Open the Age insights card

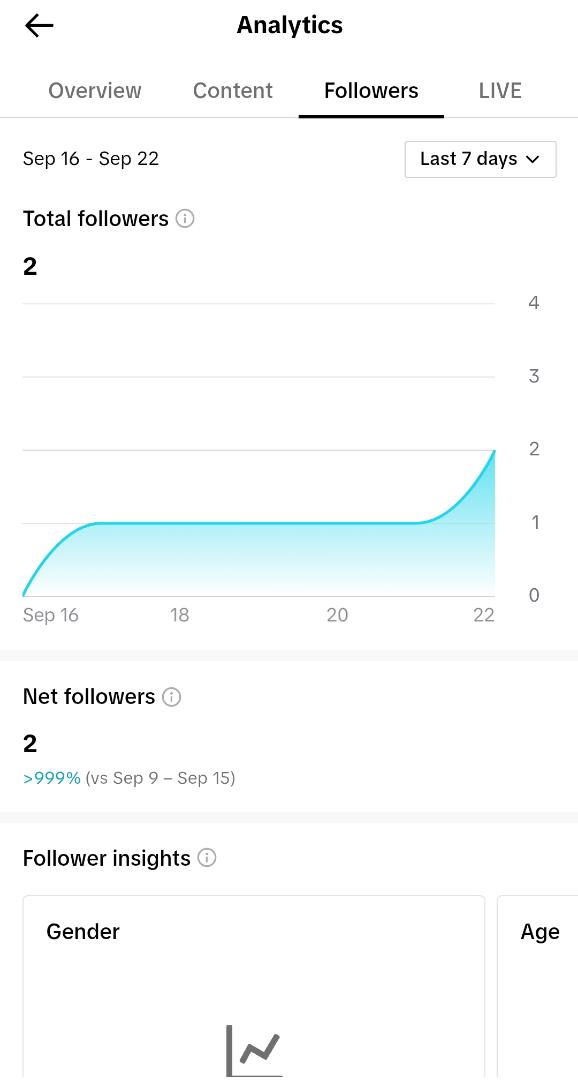pyautogui.click(x=537, y=988)
